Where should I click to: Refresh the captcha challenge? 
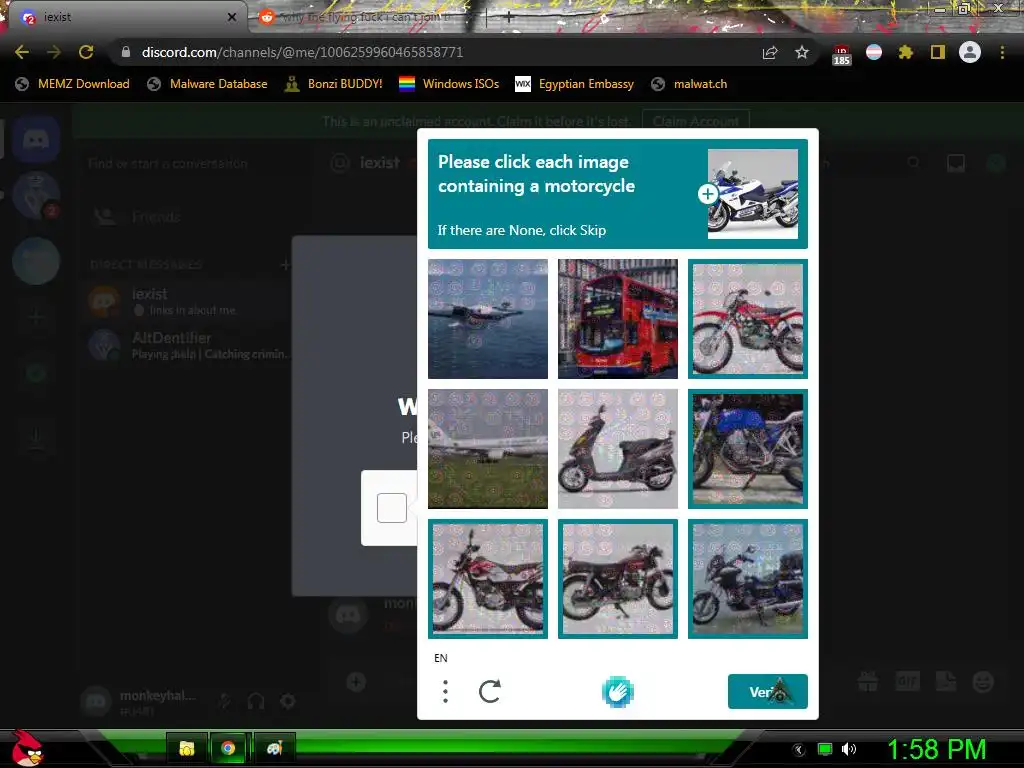[x=490, y=691]
